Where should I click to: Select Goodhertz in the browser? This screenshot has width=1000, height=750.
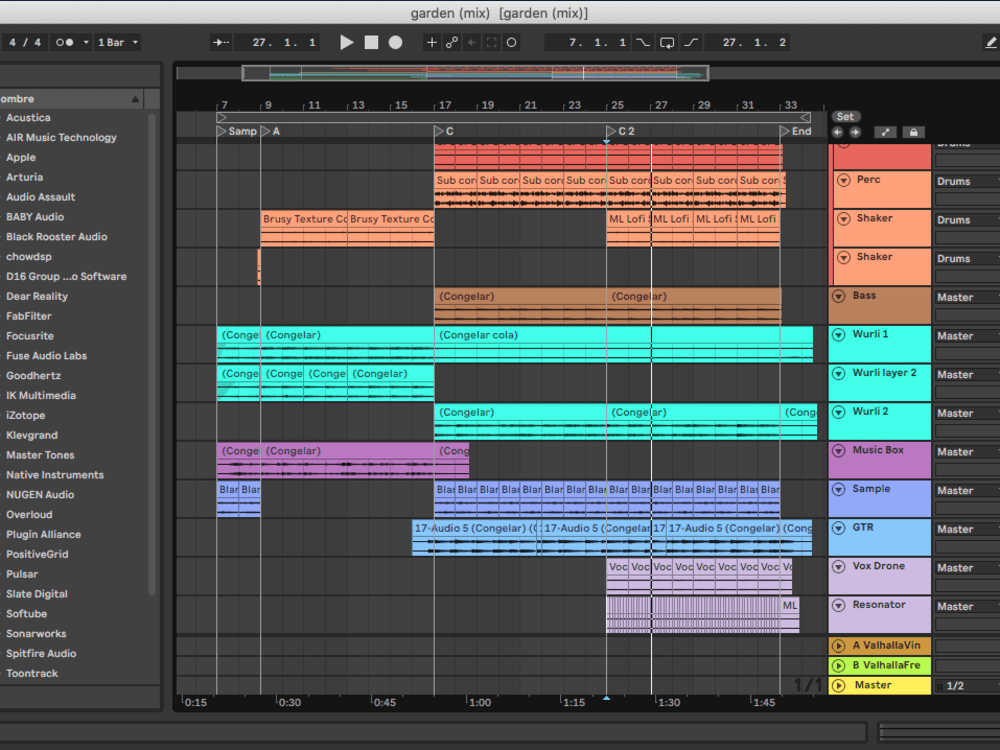pyautogui.click(x=33, y=376)
